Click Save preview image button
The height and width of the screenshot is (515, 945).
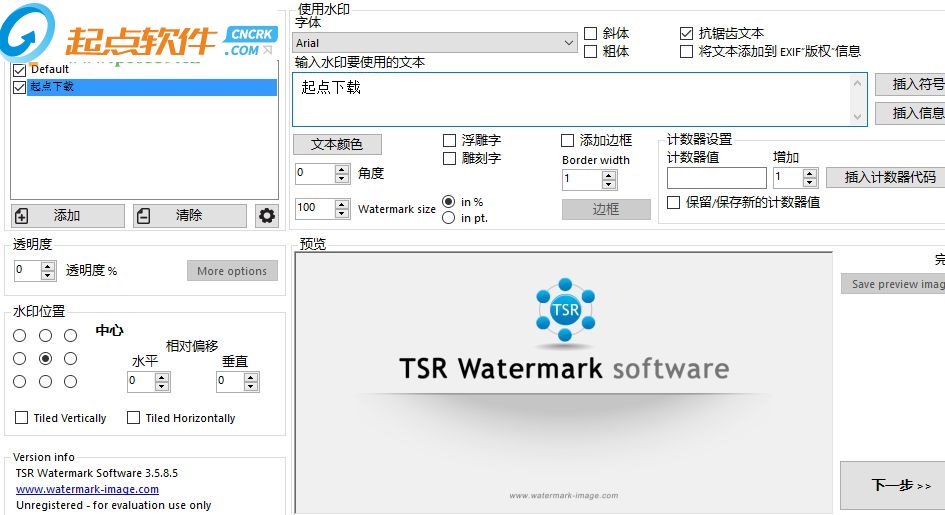point(893,284)
